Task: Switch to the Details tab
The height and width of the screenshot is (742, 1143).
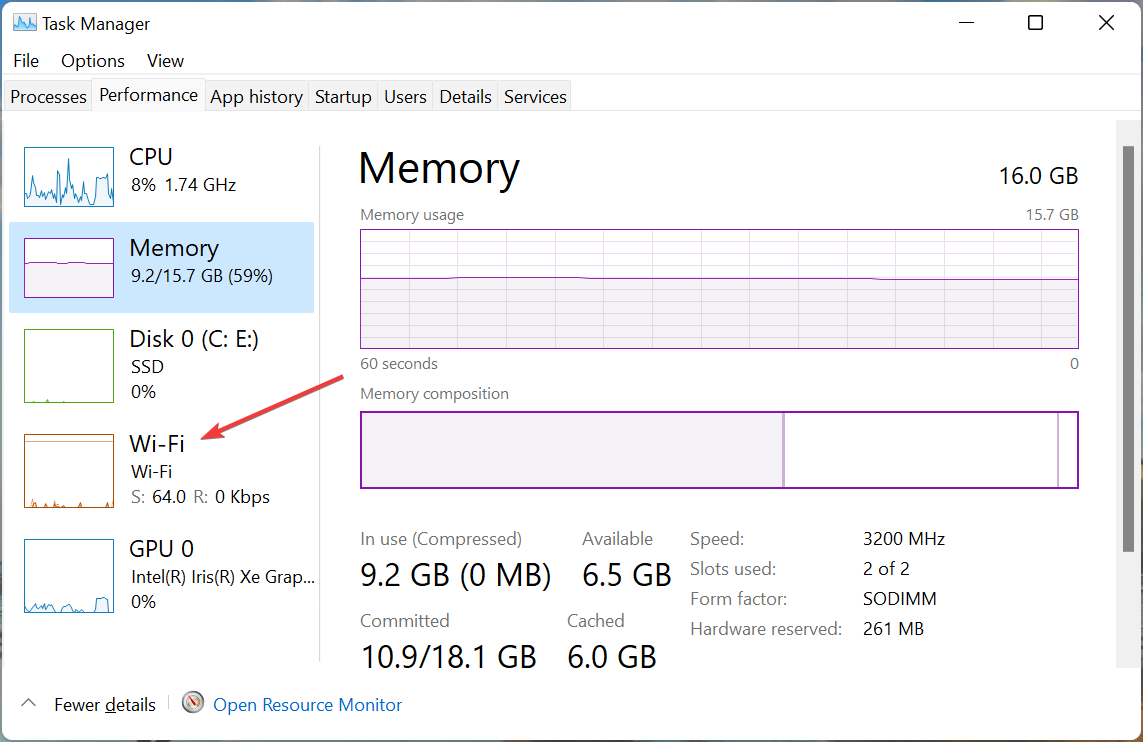Action: pyautogui.click(x=465, y=97)
